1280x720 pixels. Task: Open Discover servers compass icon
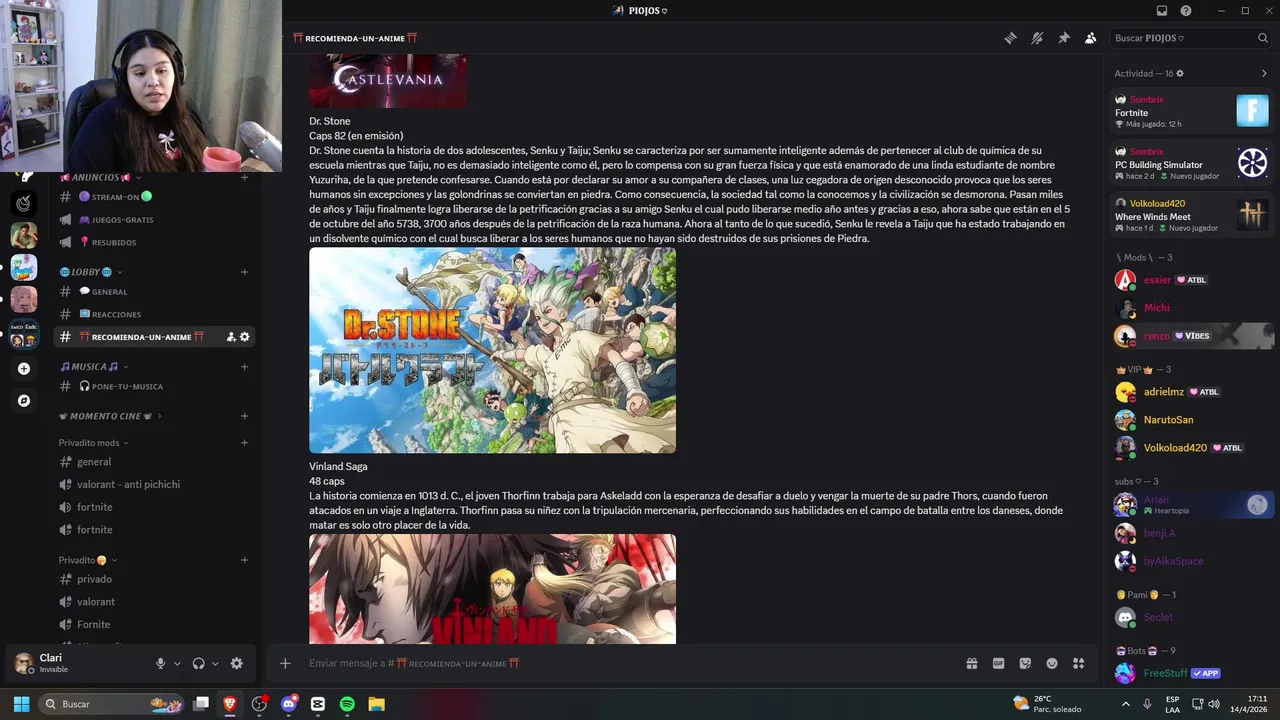click(x=24, y=400)
